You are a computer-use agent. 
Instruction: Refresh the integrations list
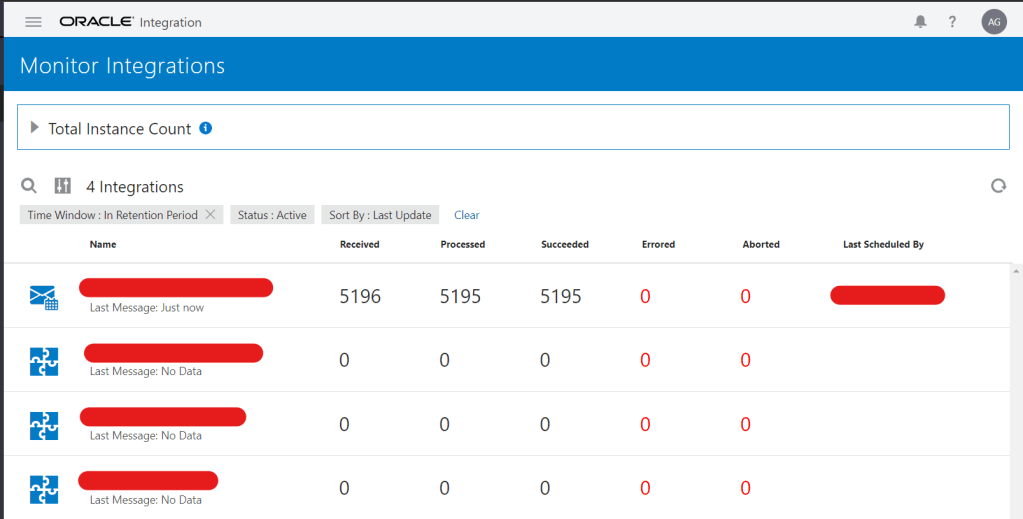click(x=997, y=186)
